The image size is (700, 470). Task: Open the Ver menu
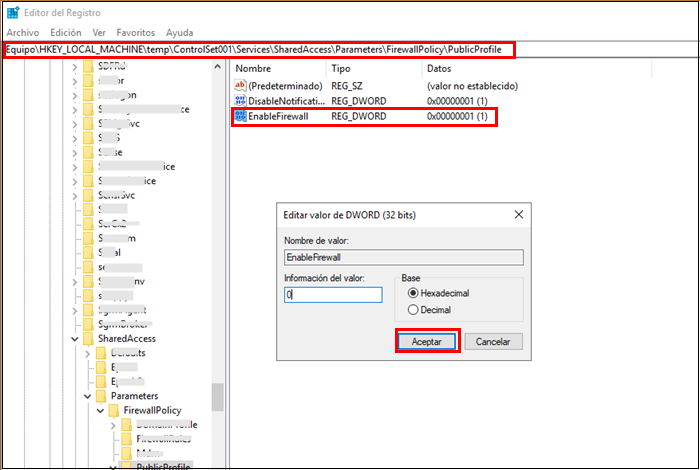(x=99, y=33)
